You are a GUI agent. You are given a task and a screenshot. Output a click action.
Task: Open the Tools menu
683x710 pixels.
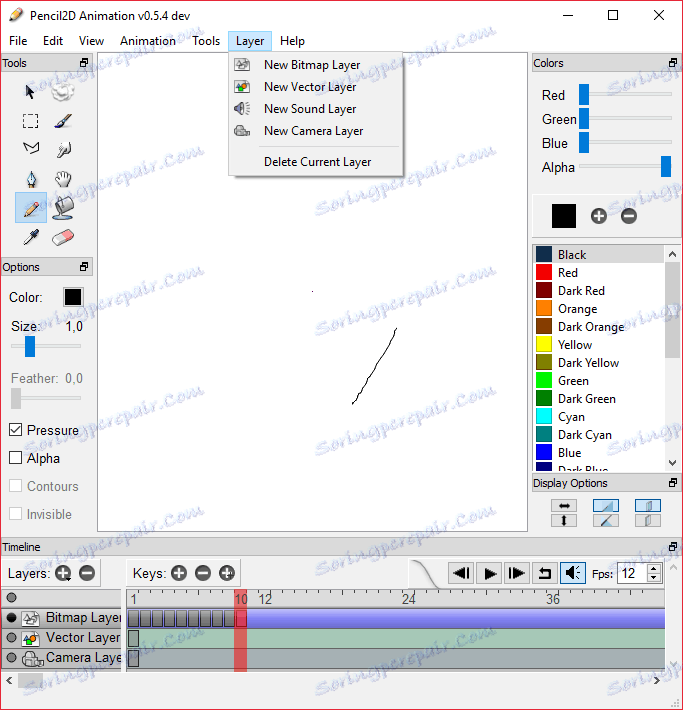(x=206, y=41)
